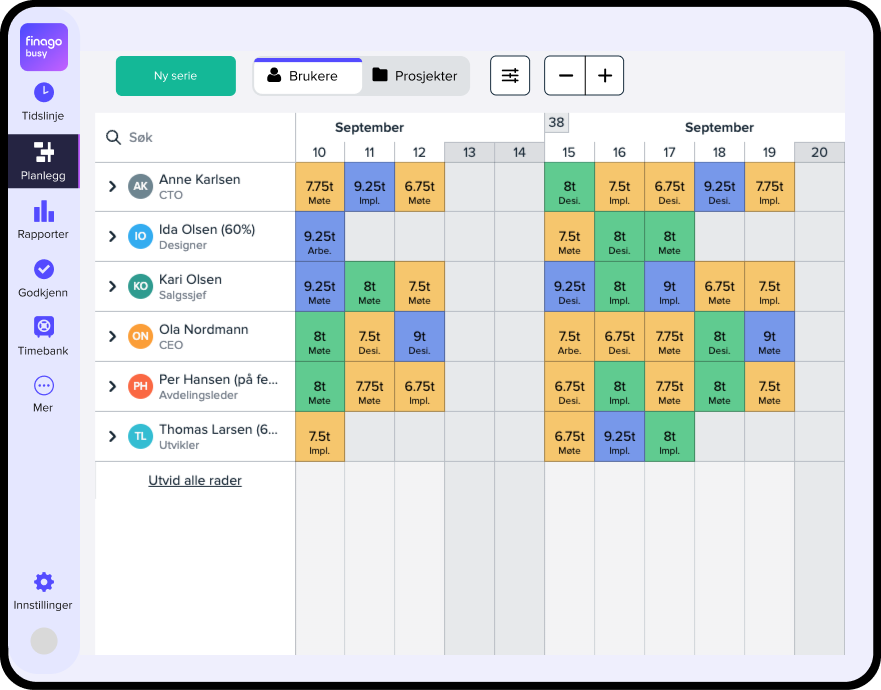
Task: Open the Timebank view
Action: (x=42, y=336)
